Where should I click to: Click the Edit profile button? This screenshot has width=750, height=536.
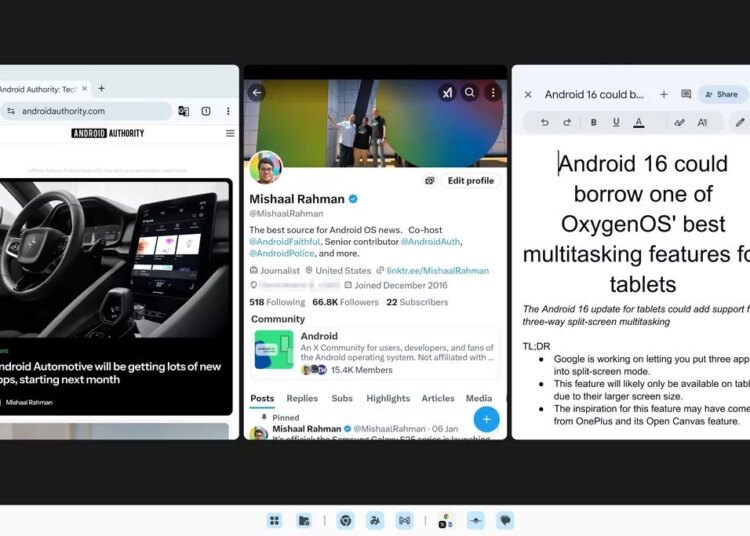tap(471, 181)
